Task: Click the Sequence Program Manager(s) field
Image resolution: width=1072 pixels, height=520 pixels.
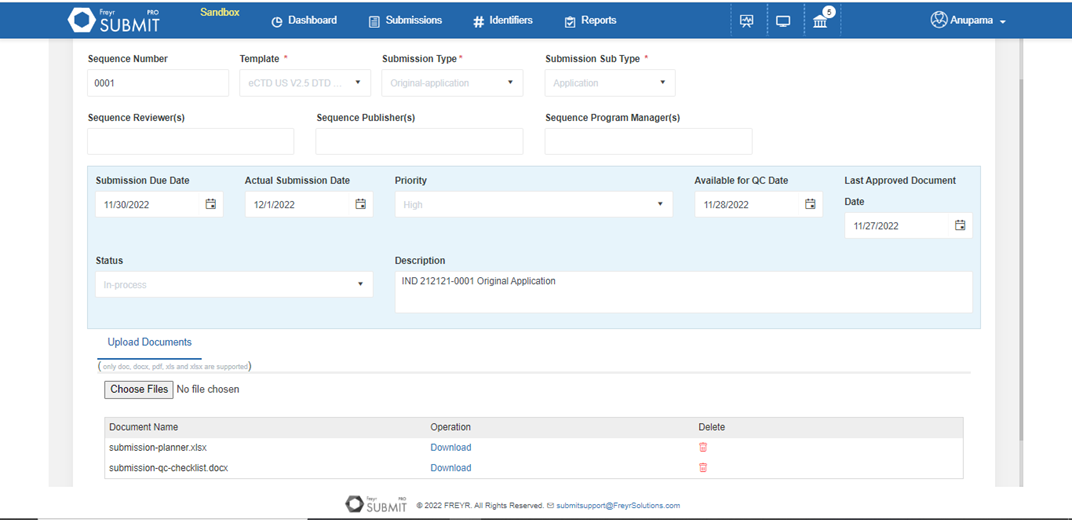Action: [x=648, y=141]
